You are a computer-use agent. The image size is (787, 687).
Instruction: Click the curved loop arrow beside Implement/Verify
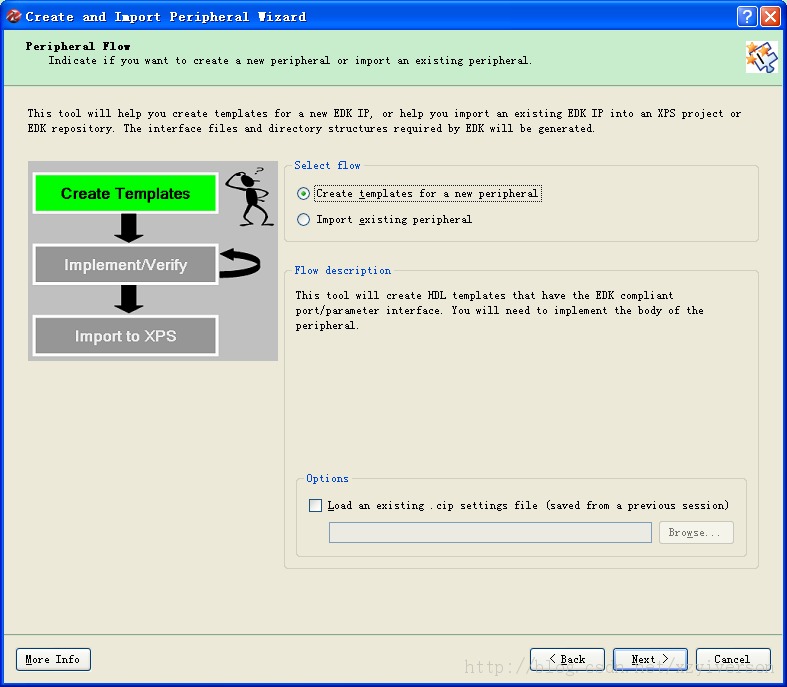click(240, 263)
